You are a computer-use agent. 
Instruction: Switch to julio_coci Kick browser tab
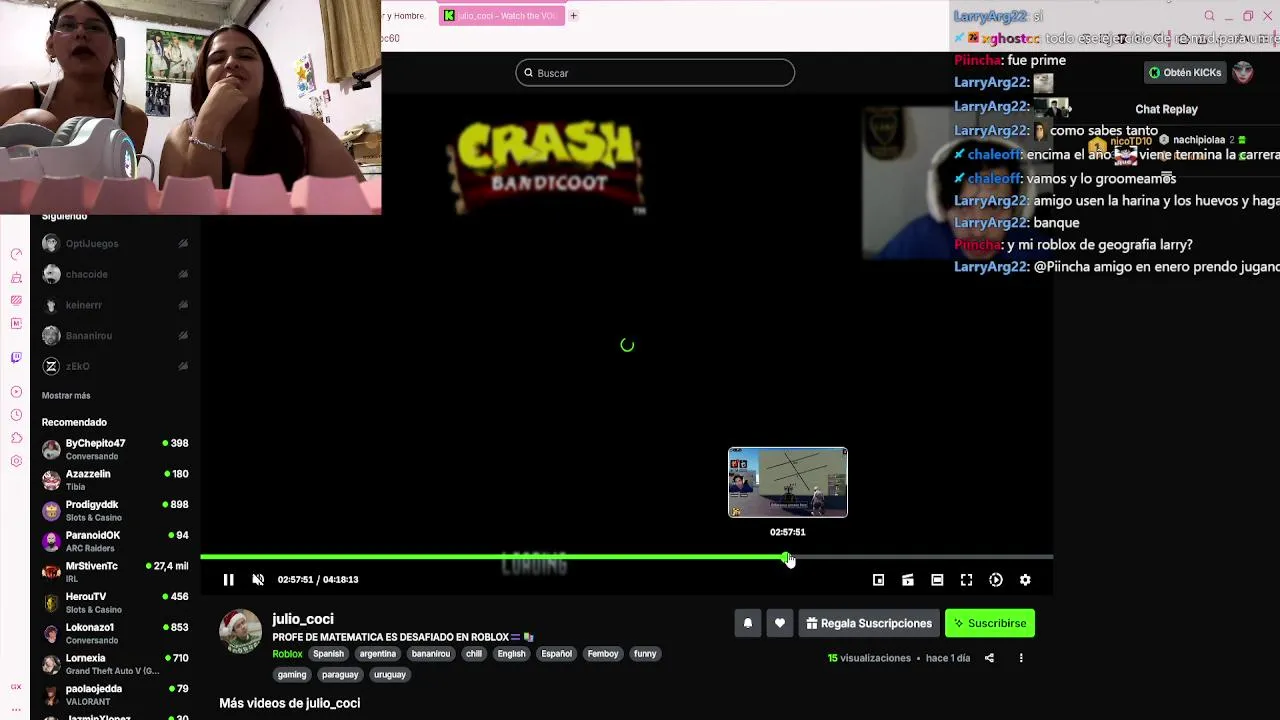pyautogui.click(x=501, y=15)
